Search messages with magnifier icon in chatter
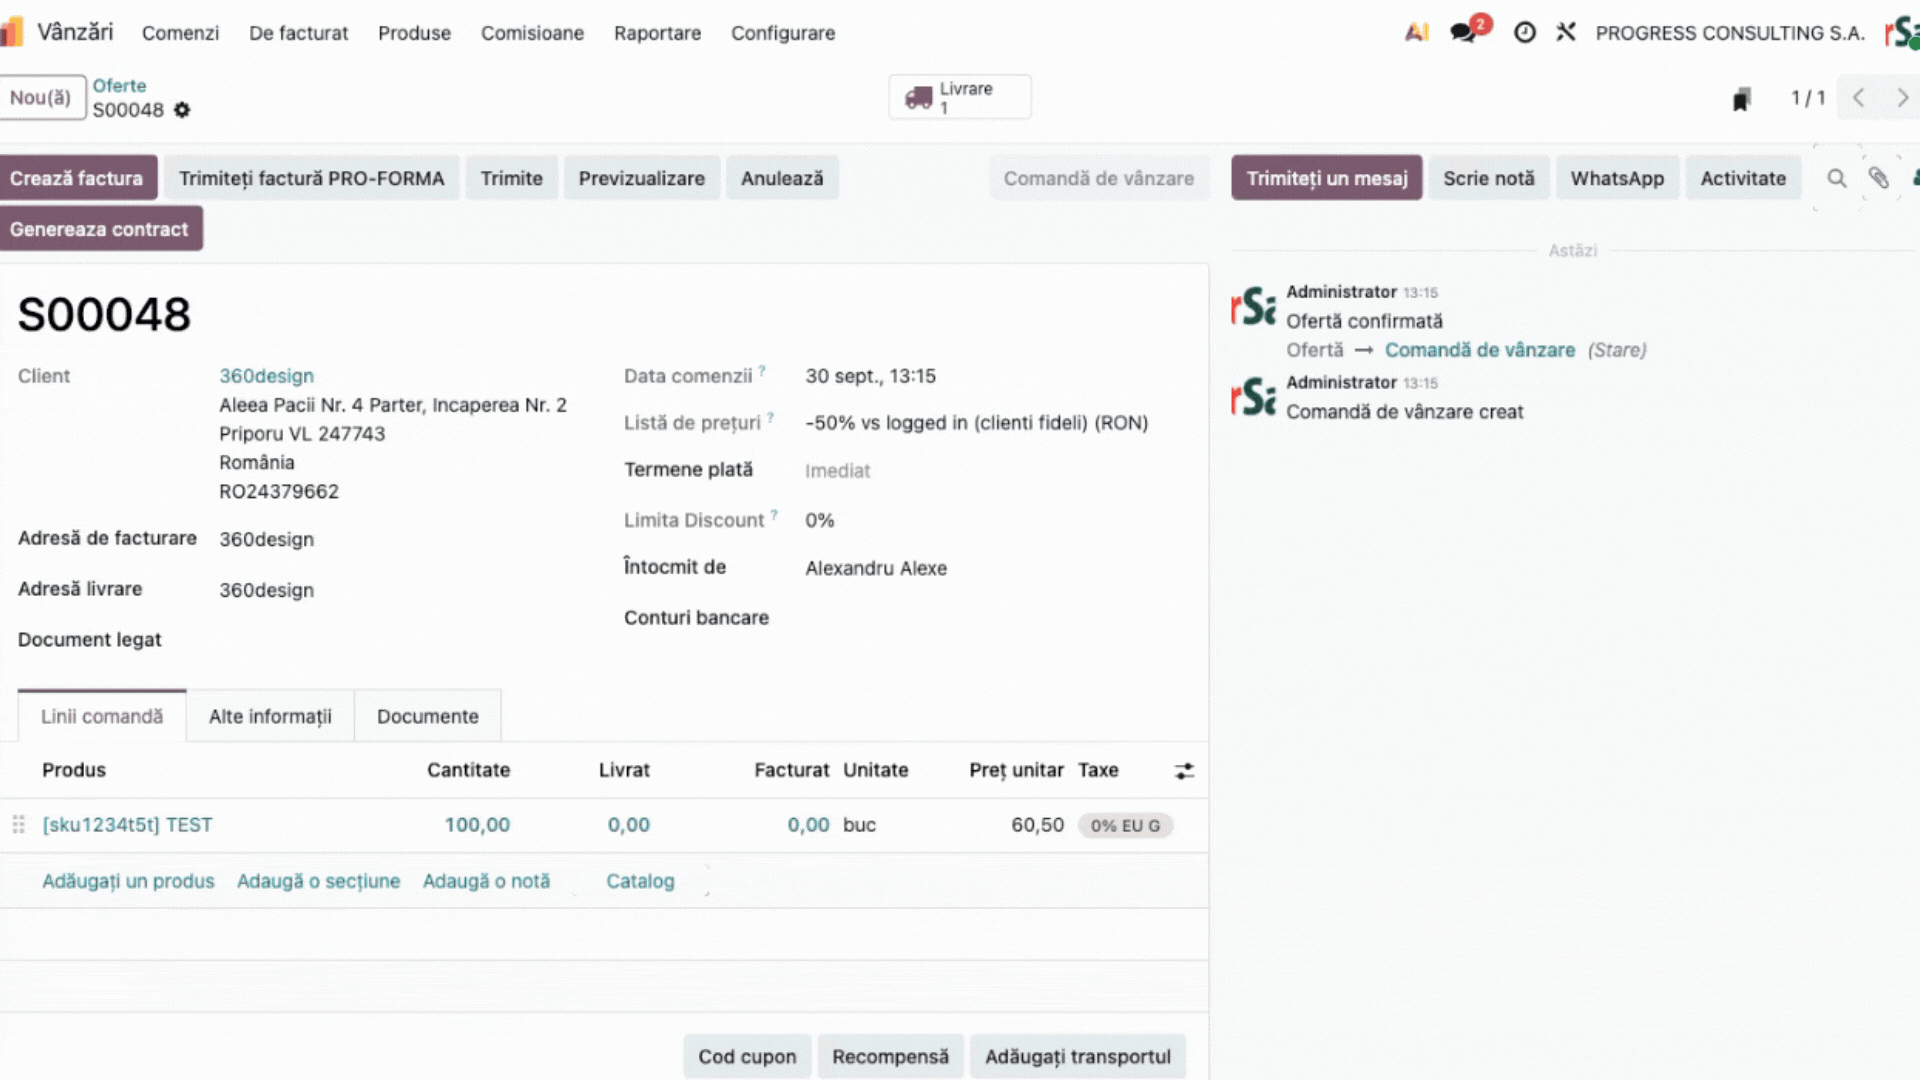 point(1837,178)
